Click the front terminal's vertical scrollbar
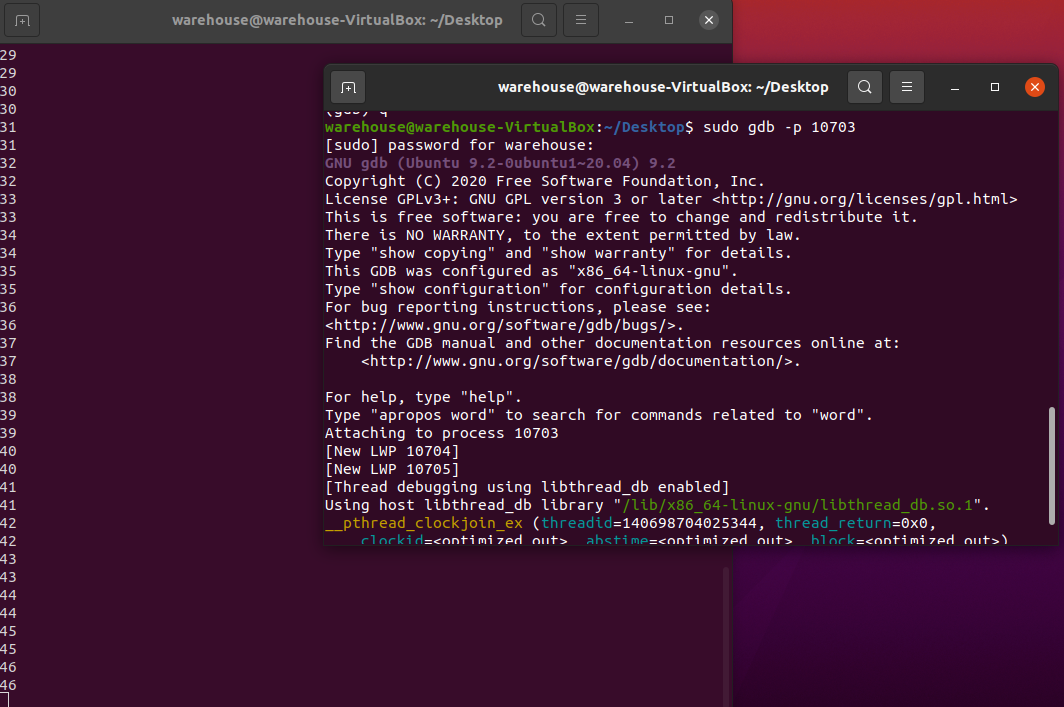The height and width of the screenshot is (707, 1064). click(1052, 465)
